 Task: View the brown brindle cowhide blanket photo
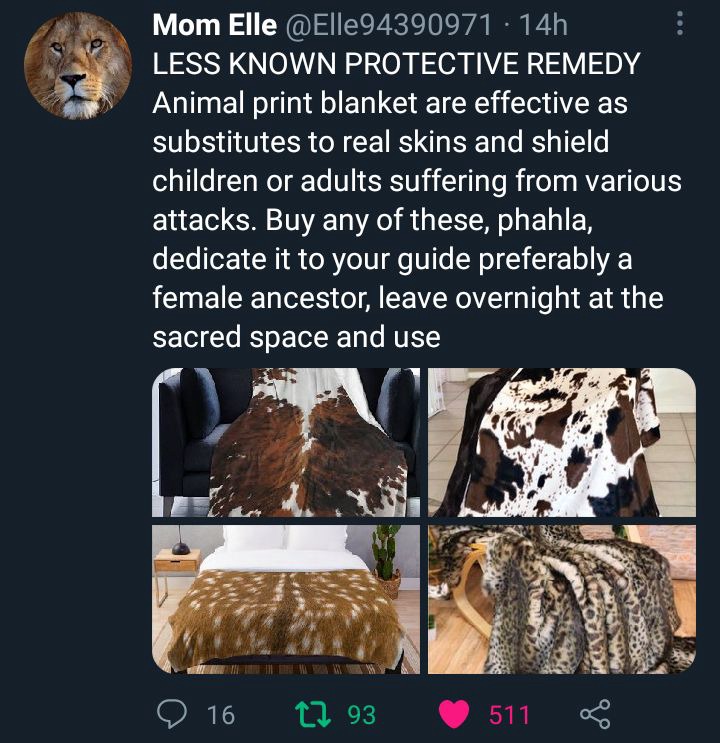[286, 442]
